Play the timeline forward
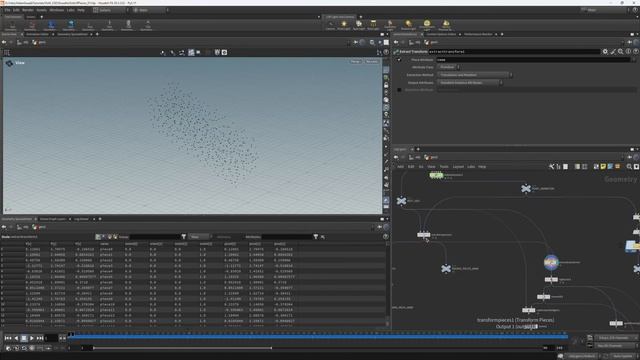This screenshot has width=640, height=360. click(31, 338)
